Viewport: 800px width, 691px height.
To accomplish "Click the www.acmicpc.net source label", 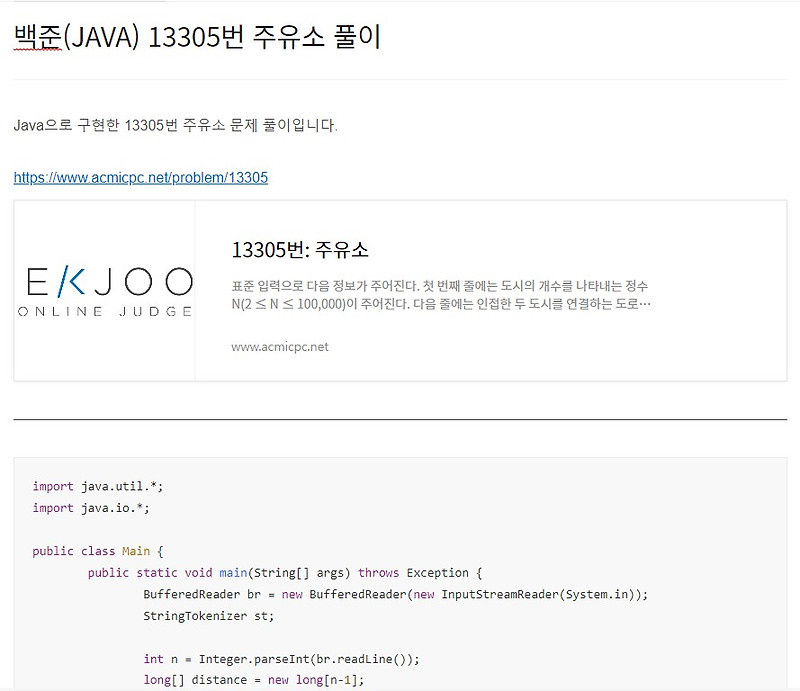I will point(279,347).
